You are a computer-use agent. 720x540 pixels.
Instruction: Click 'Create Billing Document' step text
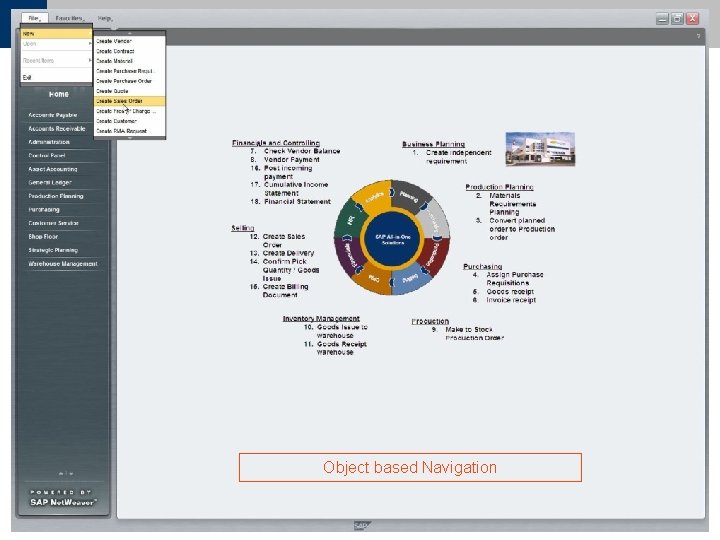(285, 291)
